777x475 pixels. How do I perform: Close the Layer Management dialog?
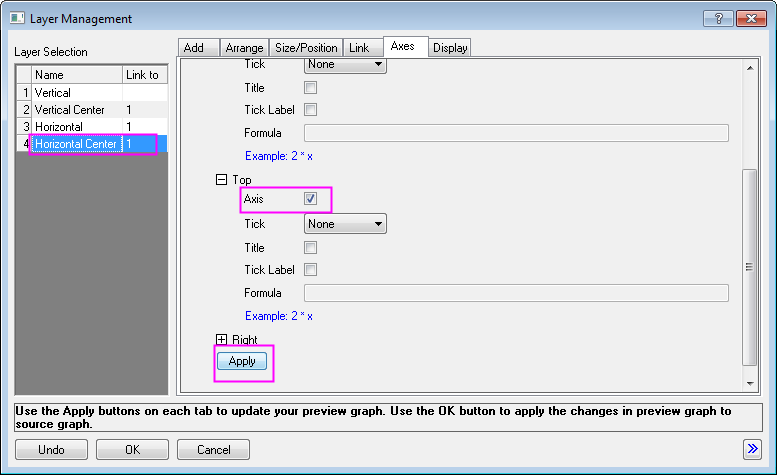pos(750,18)
